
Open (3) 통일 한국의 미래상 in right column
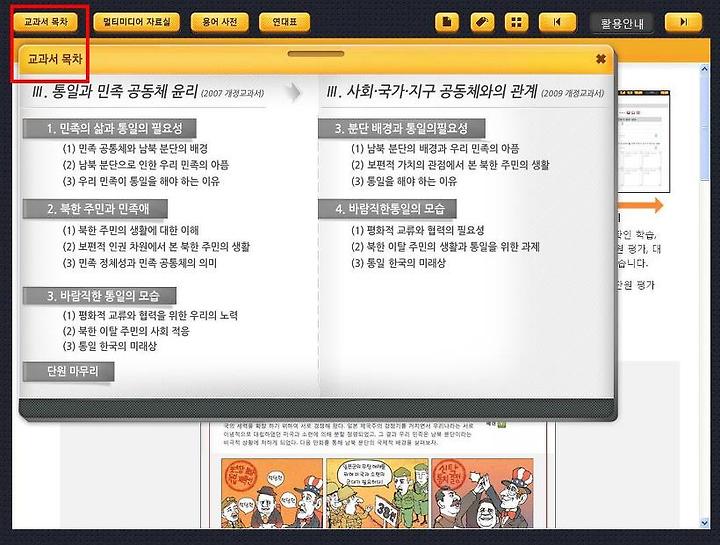pos(399,263)
